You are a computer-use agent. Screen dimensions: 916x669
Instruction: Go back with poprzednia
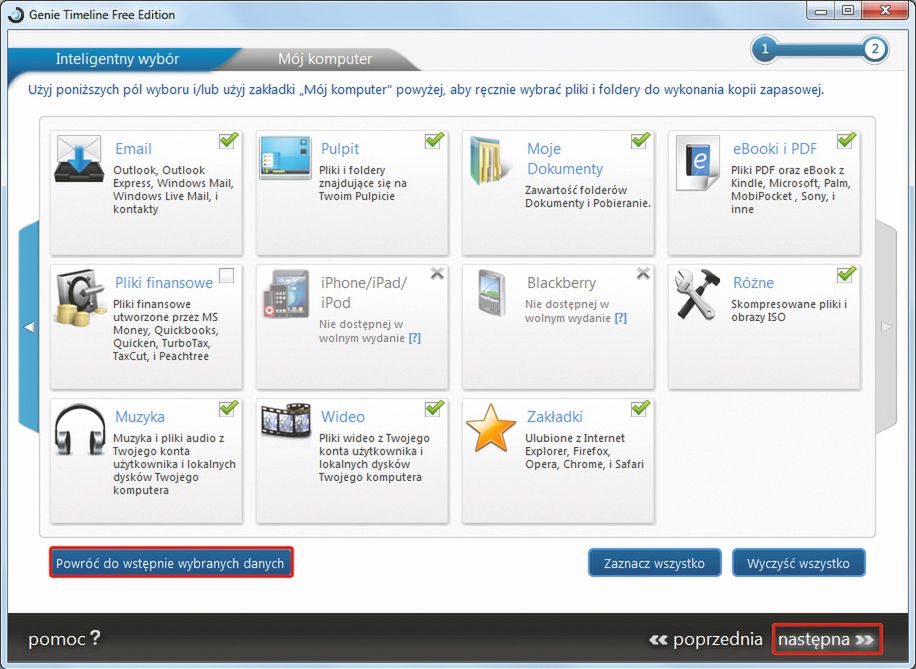click(x=705, y=639)
